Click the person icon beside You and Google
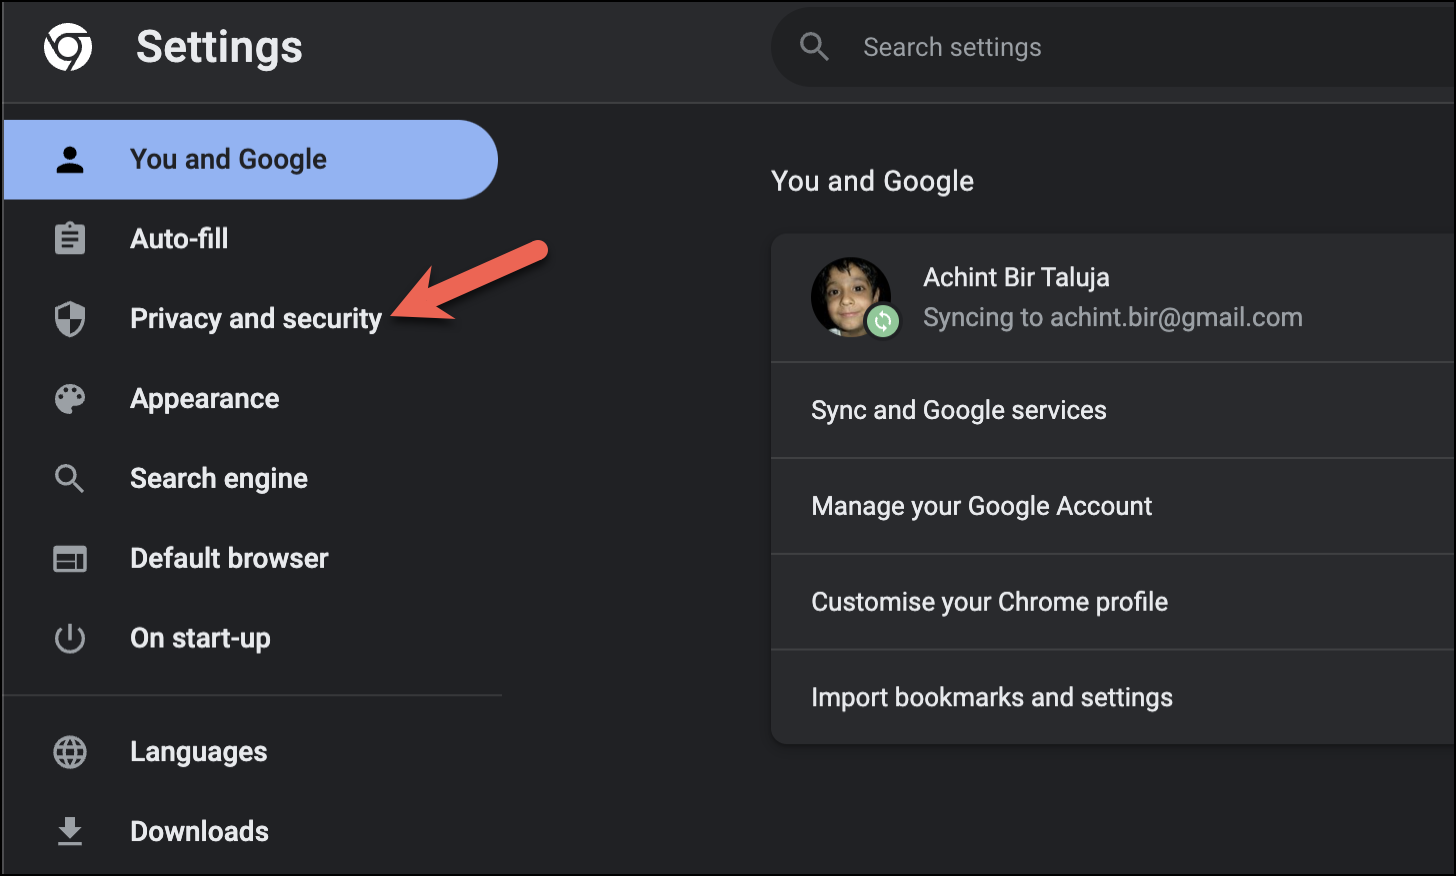 coord(70,160)
